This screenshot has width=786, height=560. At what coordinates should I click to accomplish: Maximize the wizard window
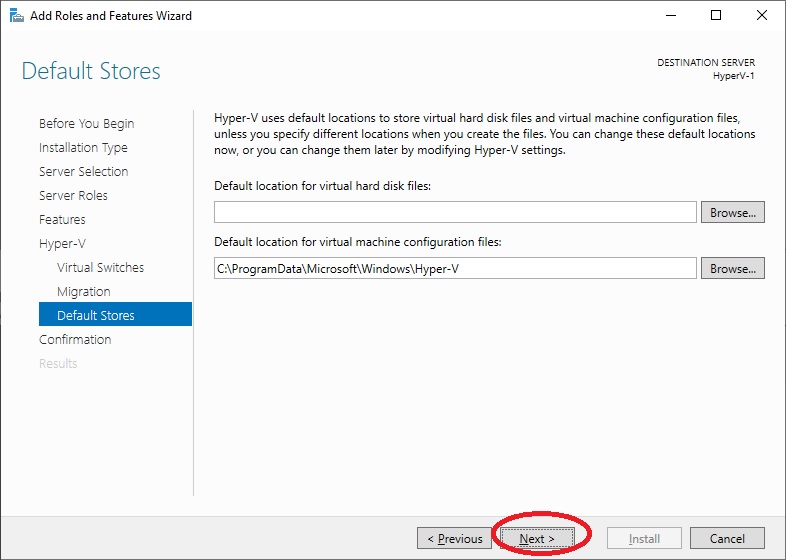pos(716,16)
